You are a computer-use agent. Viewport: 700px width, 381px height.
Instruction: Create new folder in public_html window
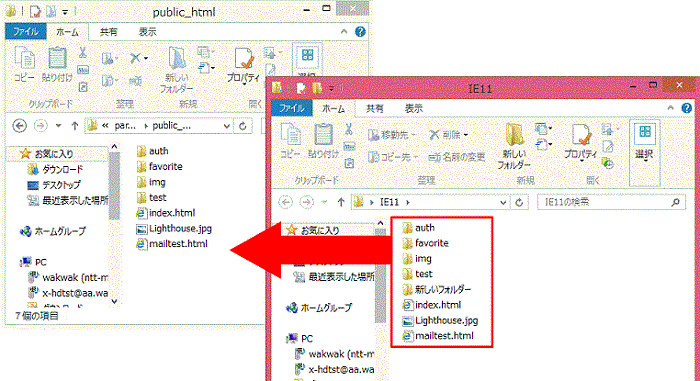tap(177, 70)
